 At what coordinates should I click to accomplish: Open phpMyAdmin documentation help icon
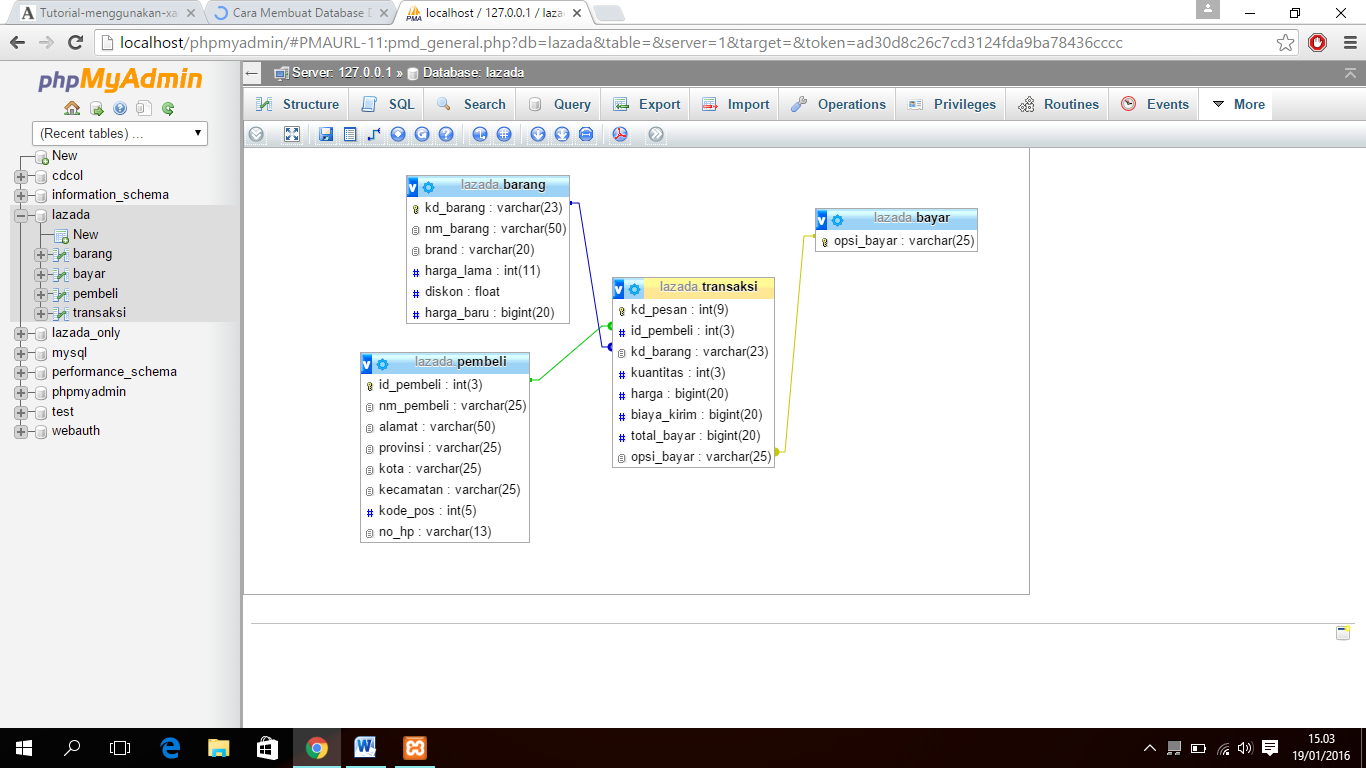(120, 109)
